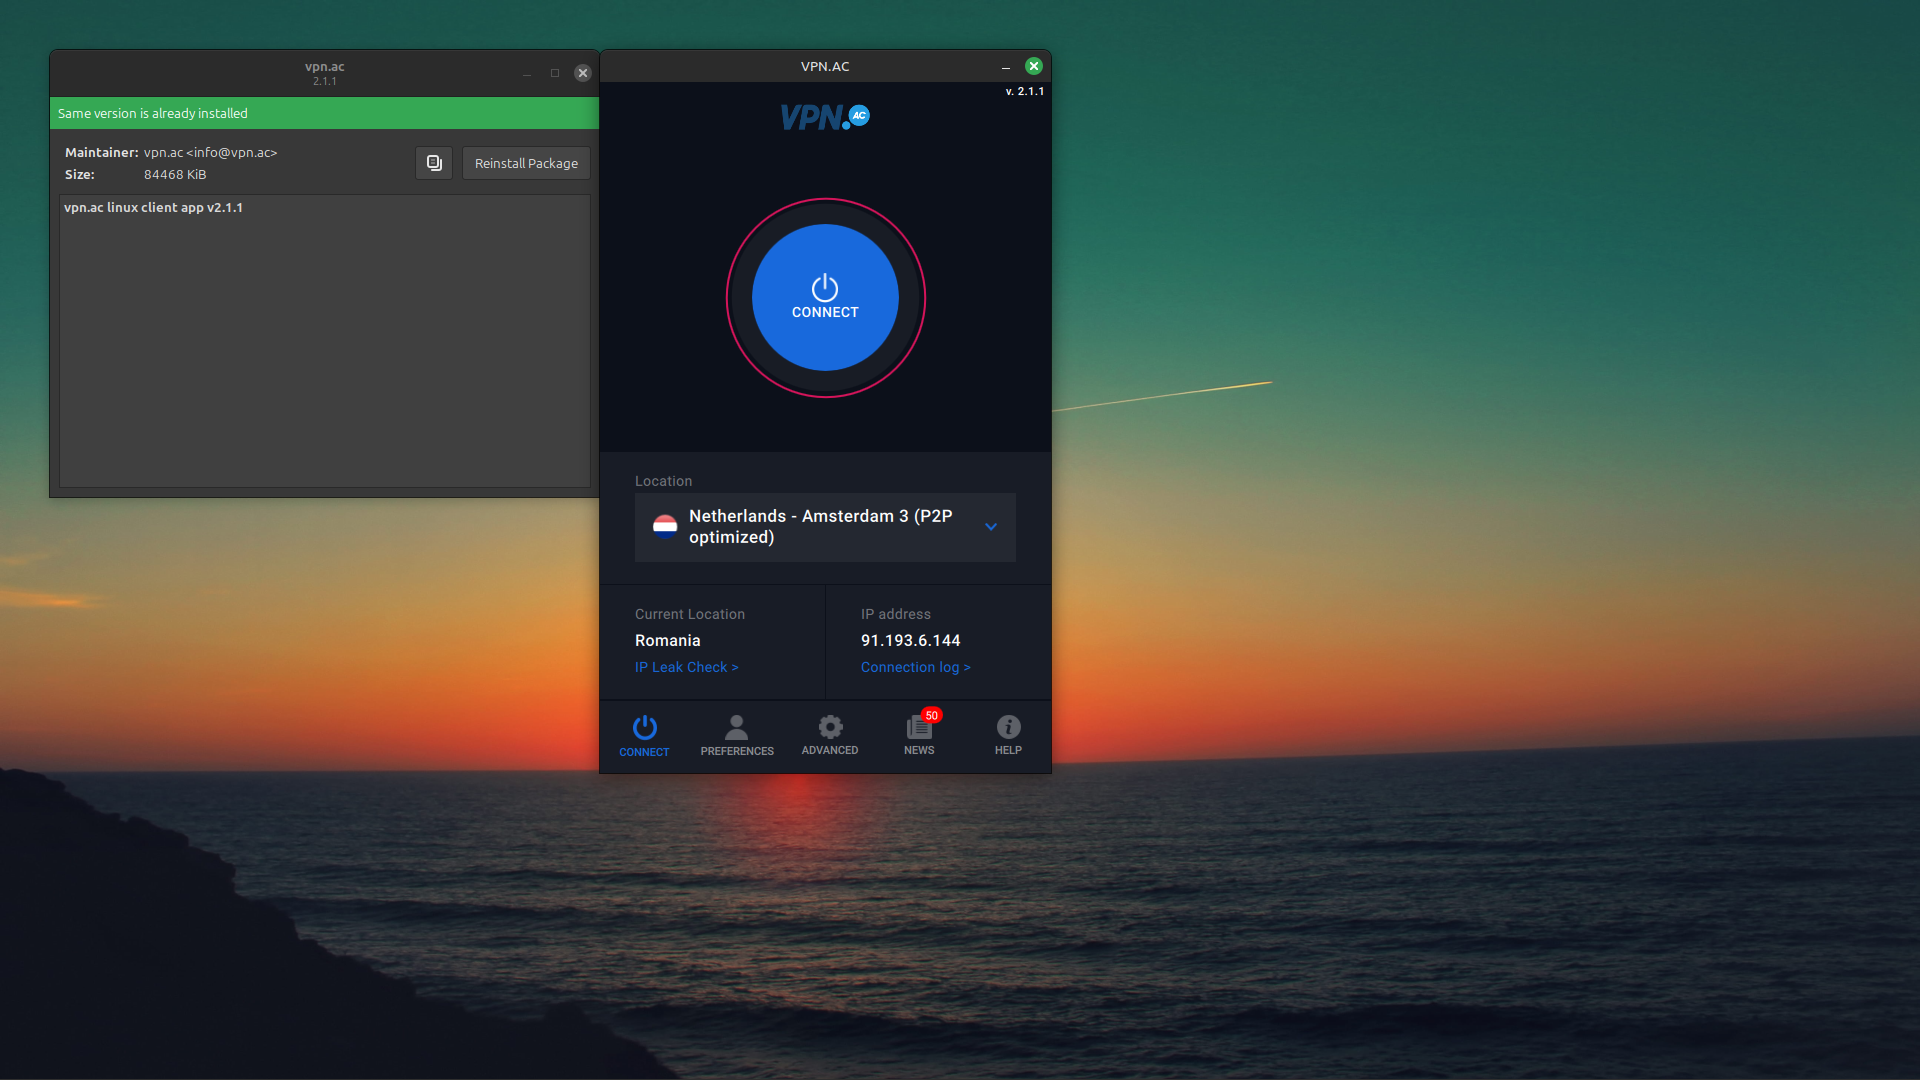Click the package description text area

click(x=325, y=341)
